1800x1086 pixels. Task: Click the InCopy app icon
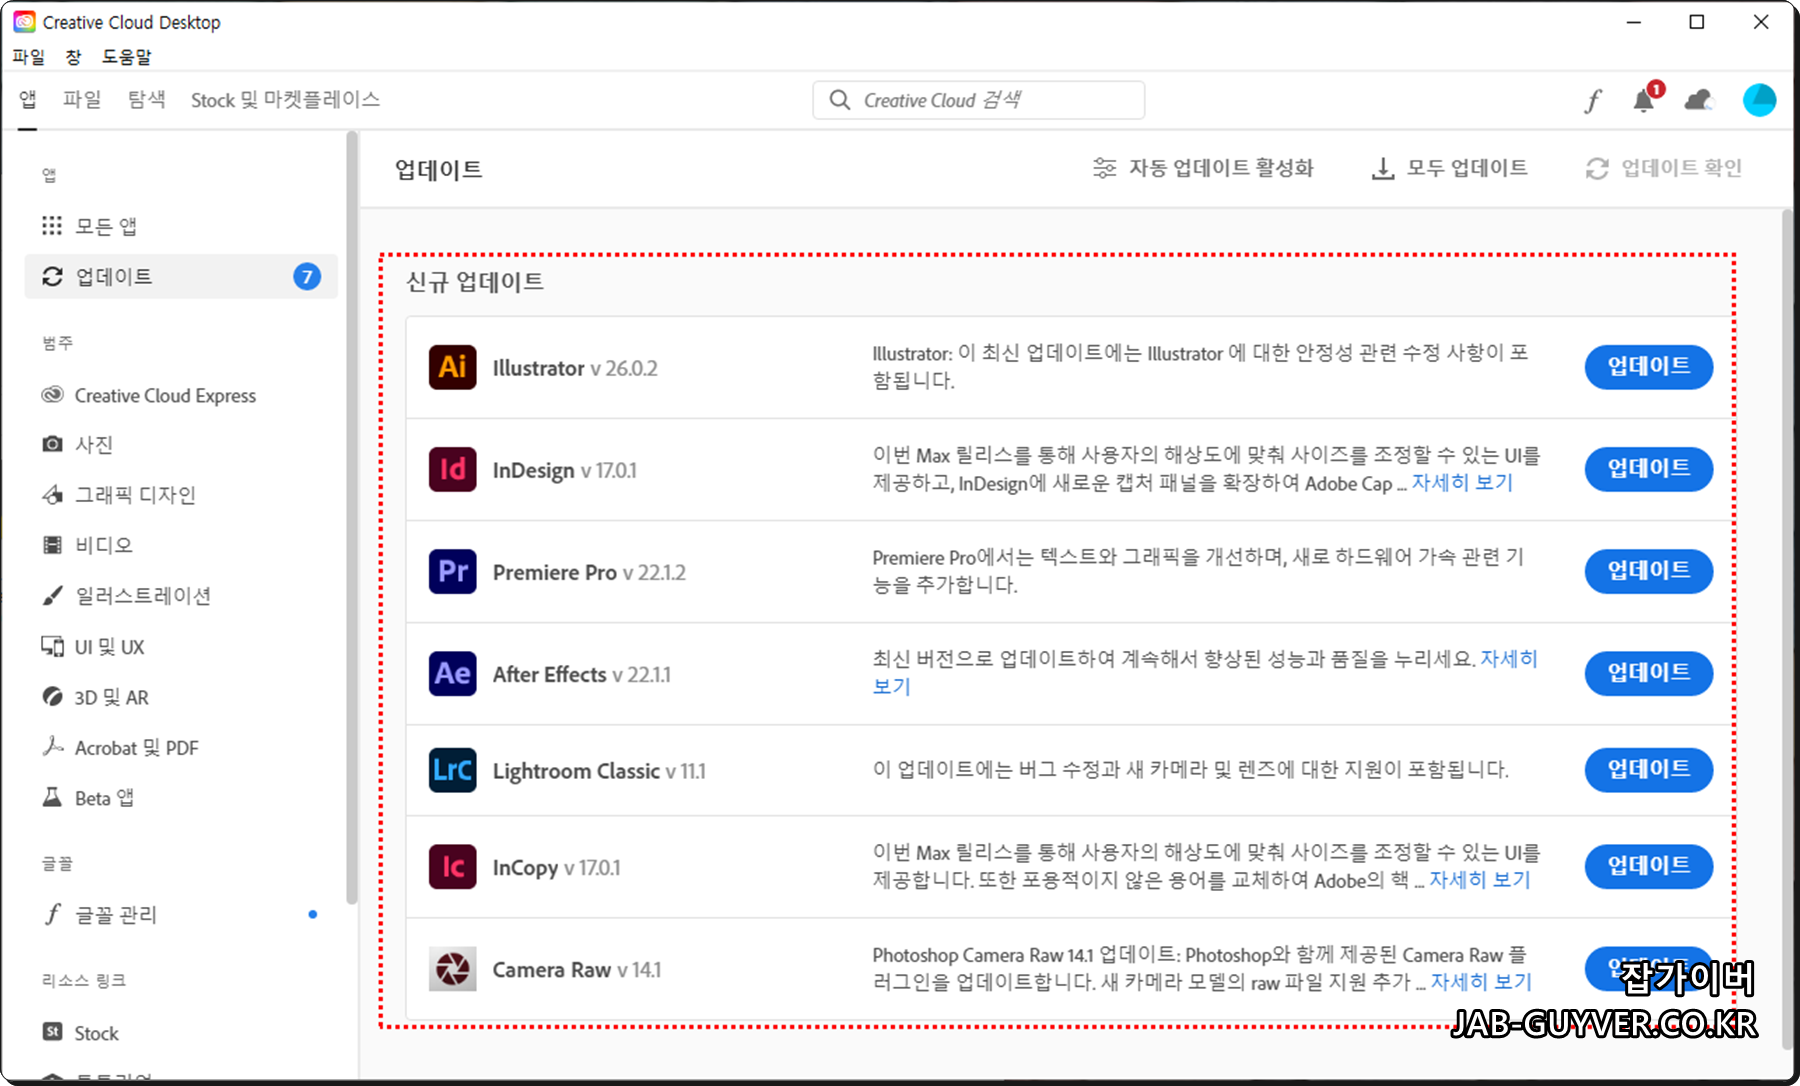click(x=452, y=866)
